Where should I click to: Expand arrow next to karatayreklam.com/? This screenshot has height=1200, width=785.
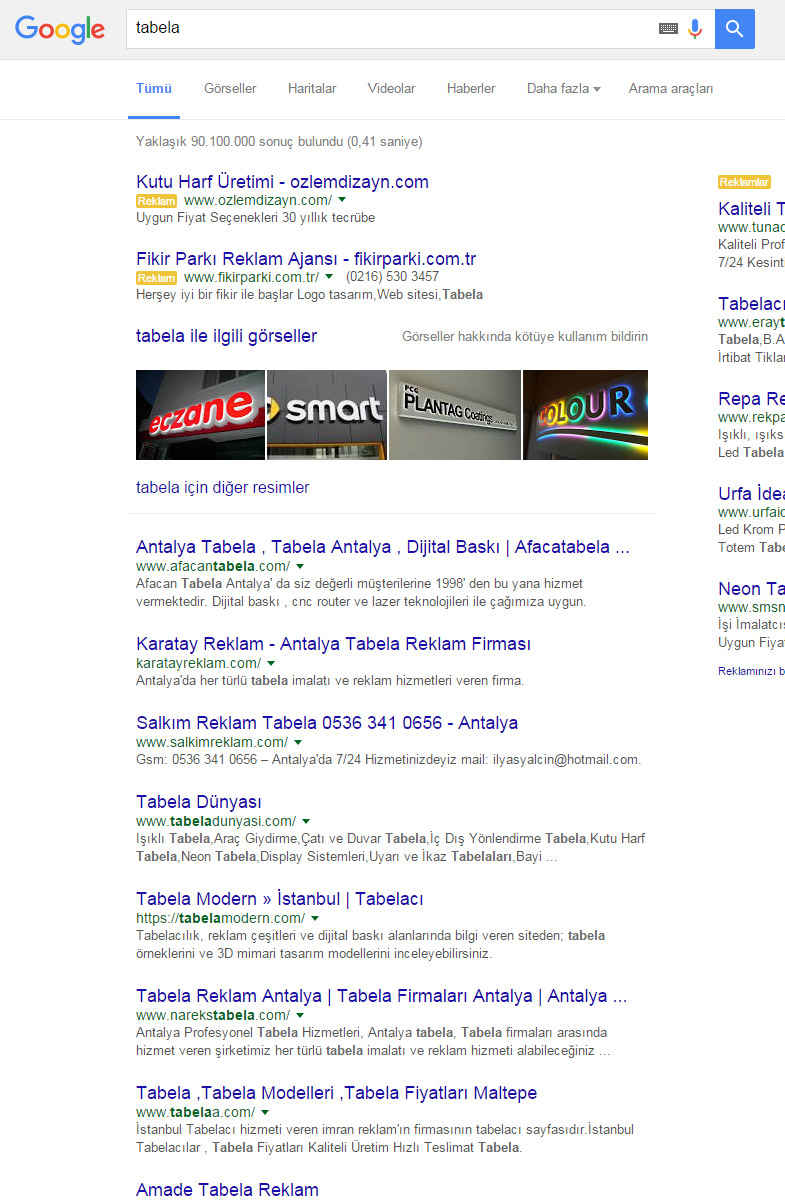270,663
